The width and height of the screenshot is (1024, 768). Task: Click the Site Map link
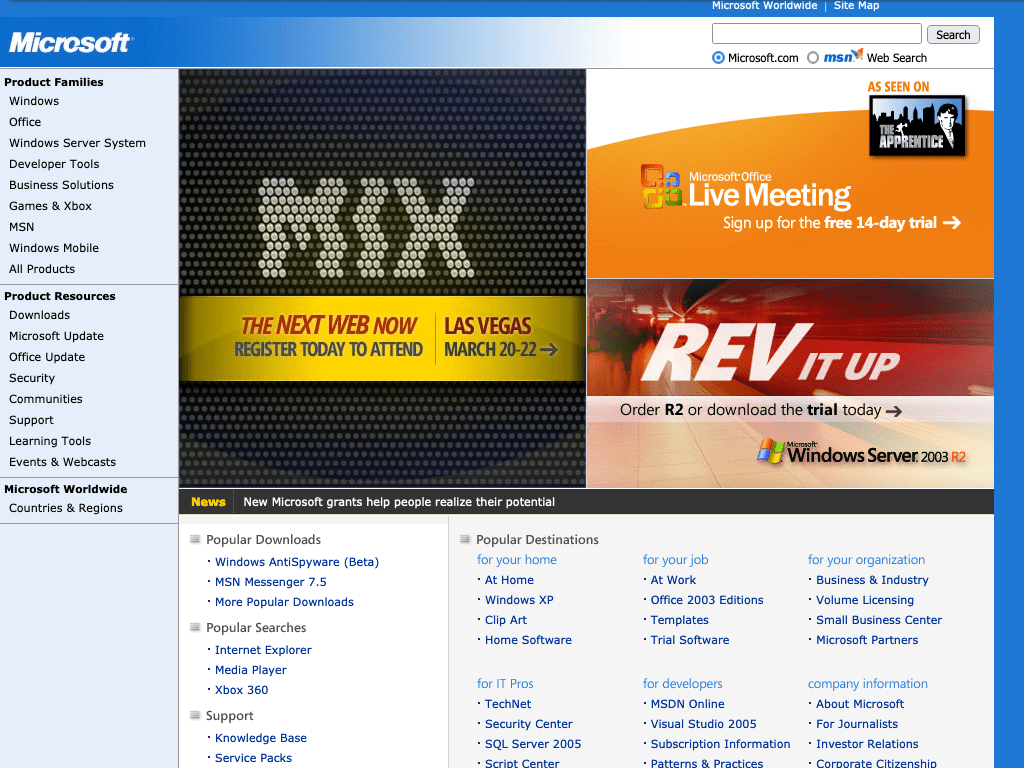pos(856,6)
